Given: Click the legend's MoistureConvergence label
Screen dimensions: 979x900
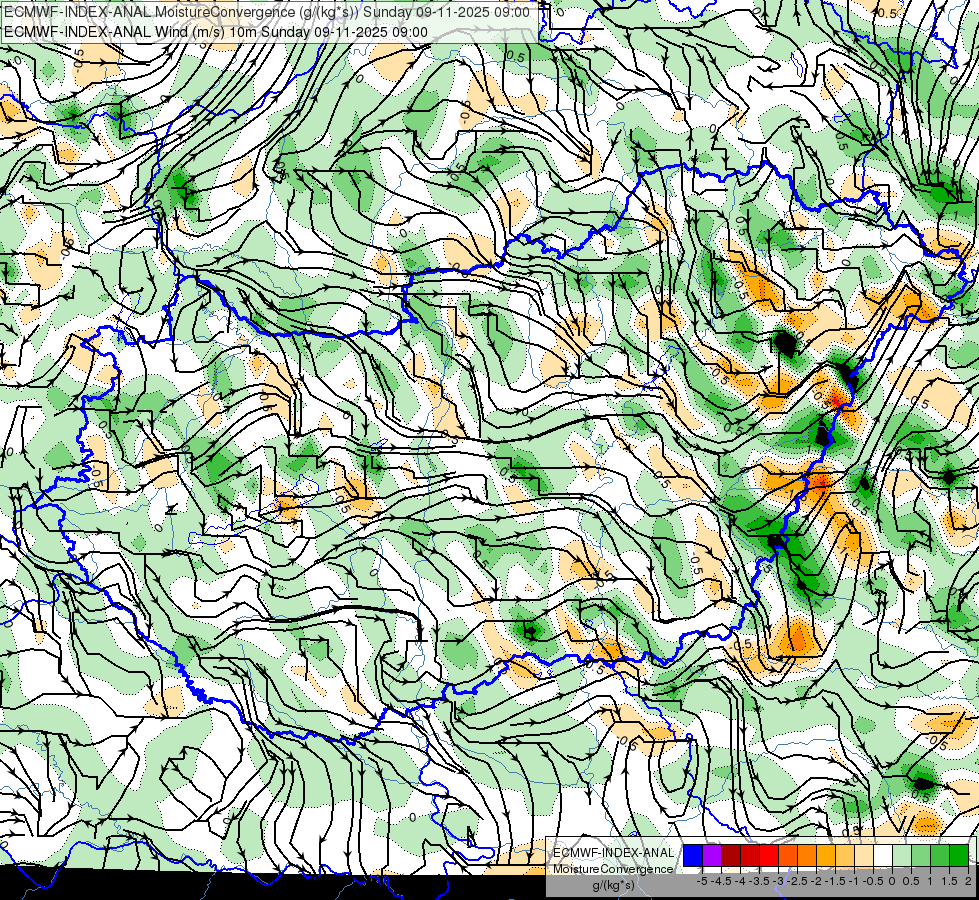Looking at the screenshot, I should [x=613, y=869].
